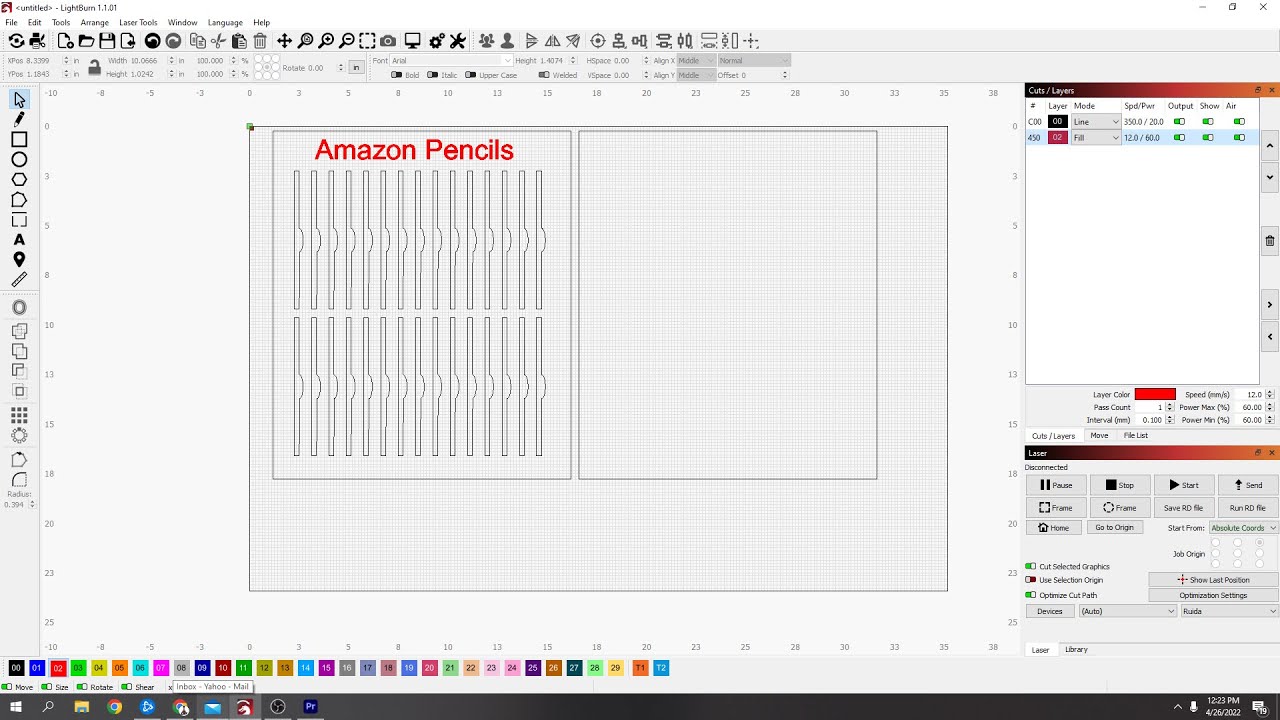This screenshot has height=720, width=1280.
Task: Delete layer with Cuts panel trash icon
Action: pos(1270,241)
